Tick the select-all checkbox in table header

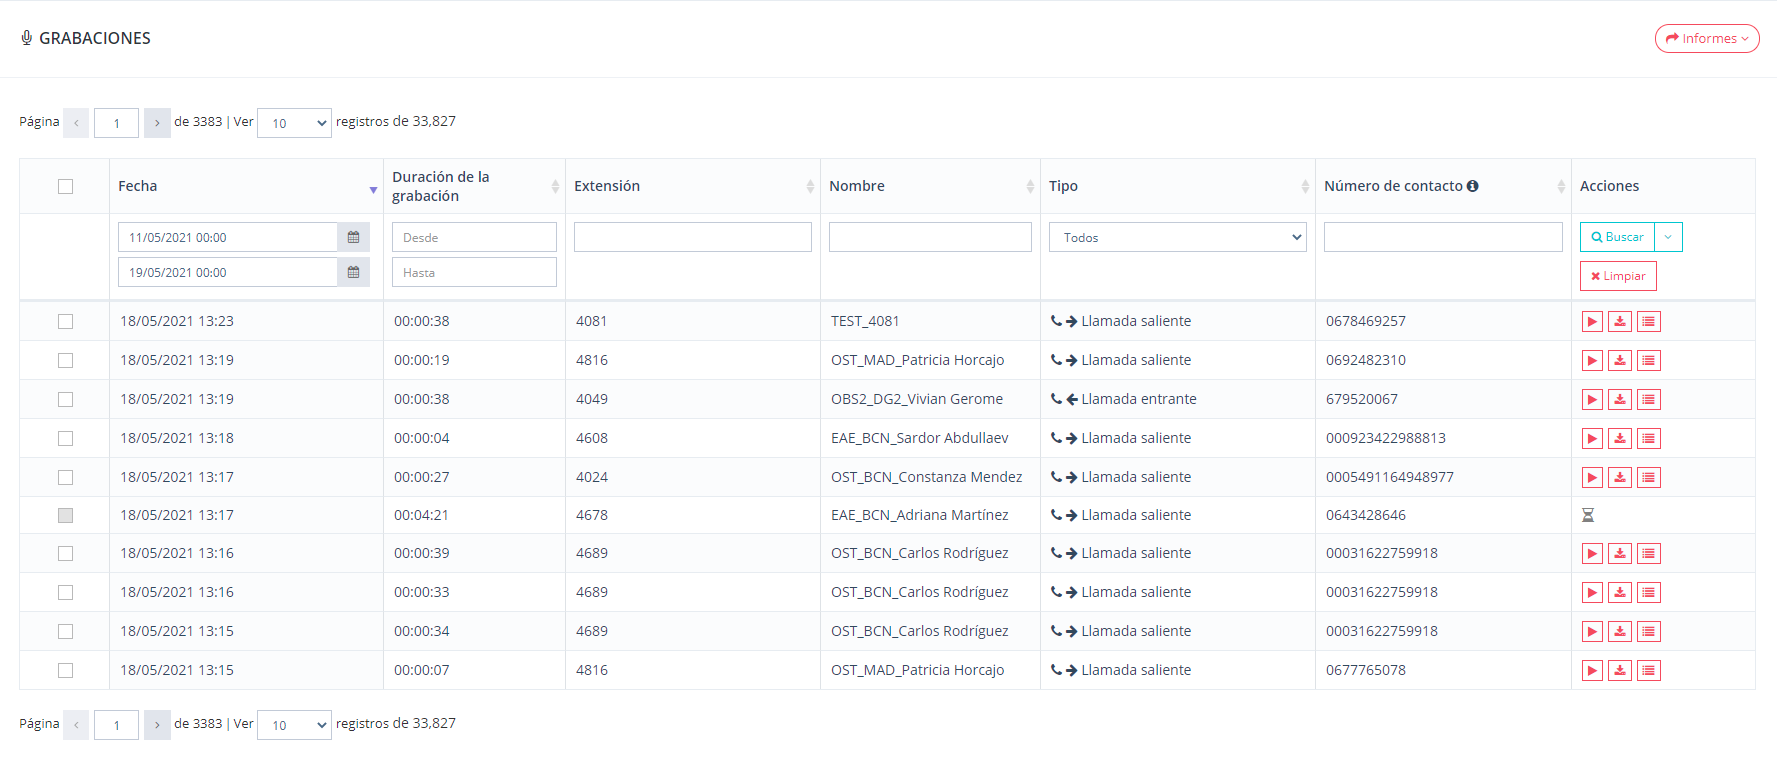[x=66, y=186]
